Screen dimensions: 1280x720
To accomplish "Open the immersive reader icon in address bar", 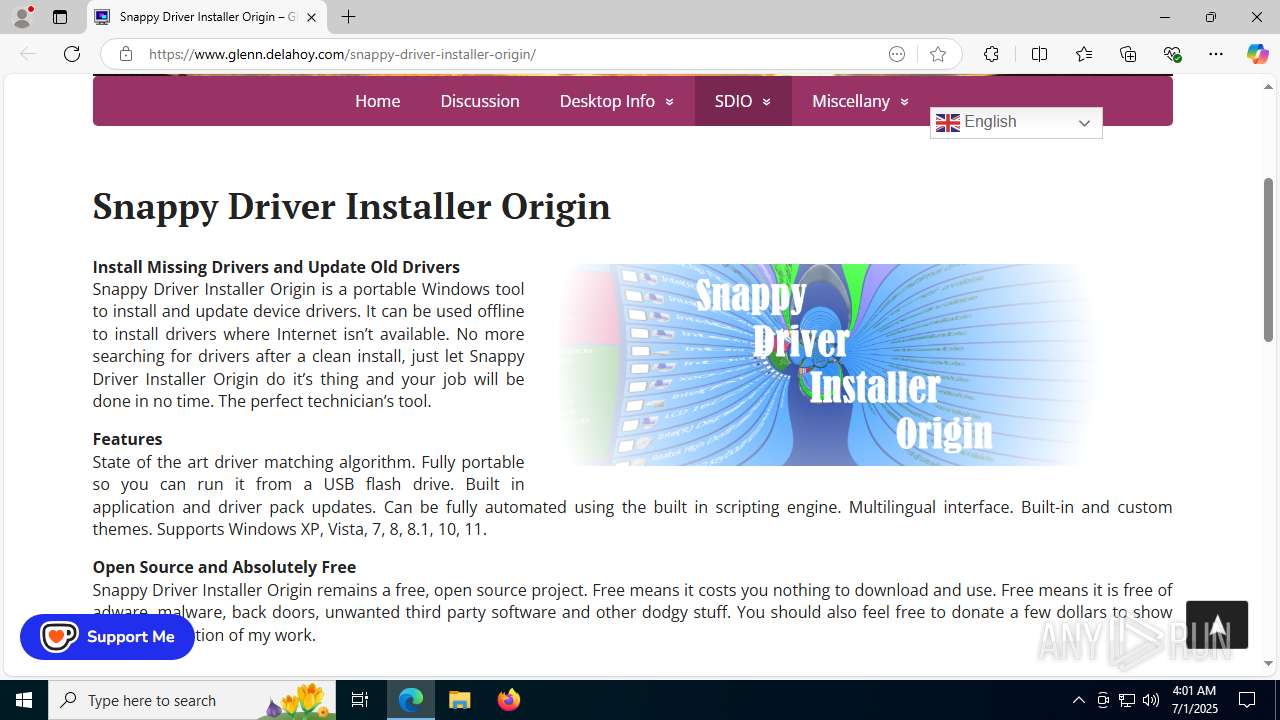I will (897, 54).
